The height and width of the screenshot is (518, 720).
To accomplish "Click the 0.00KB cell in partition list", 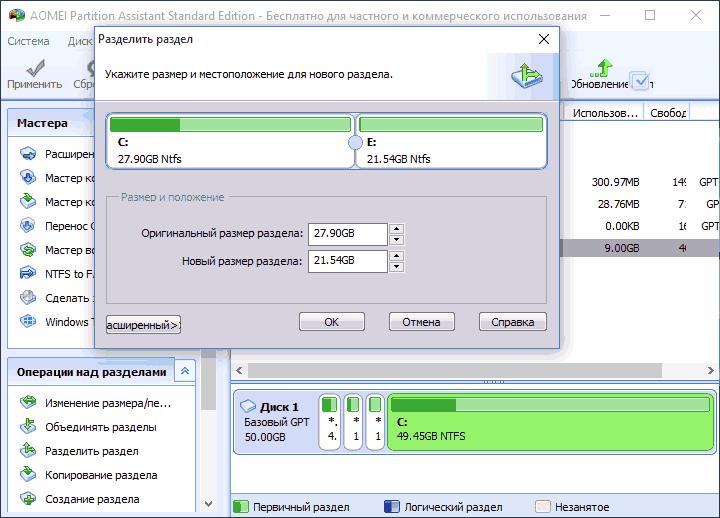I will coord(622,226).
